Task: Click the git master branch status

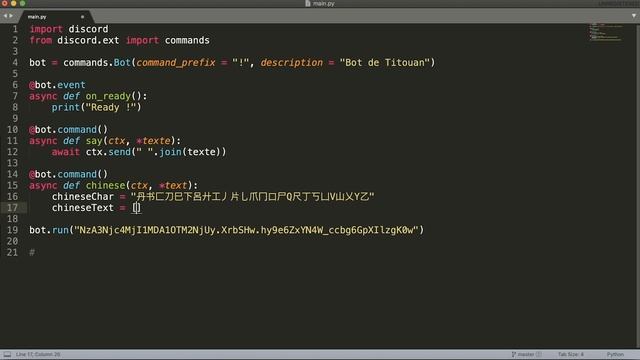Action: point(527,354)
